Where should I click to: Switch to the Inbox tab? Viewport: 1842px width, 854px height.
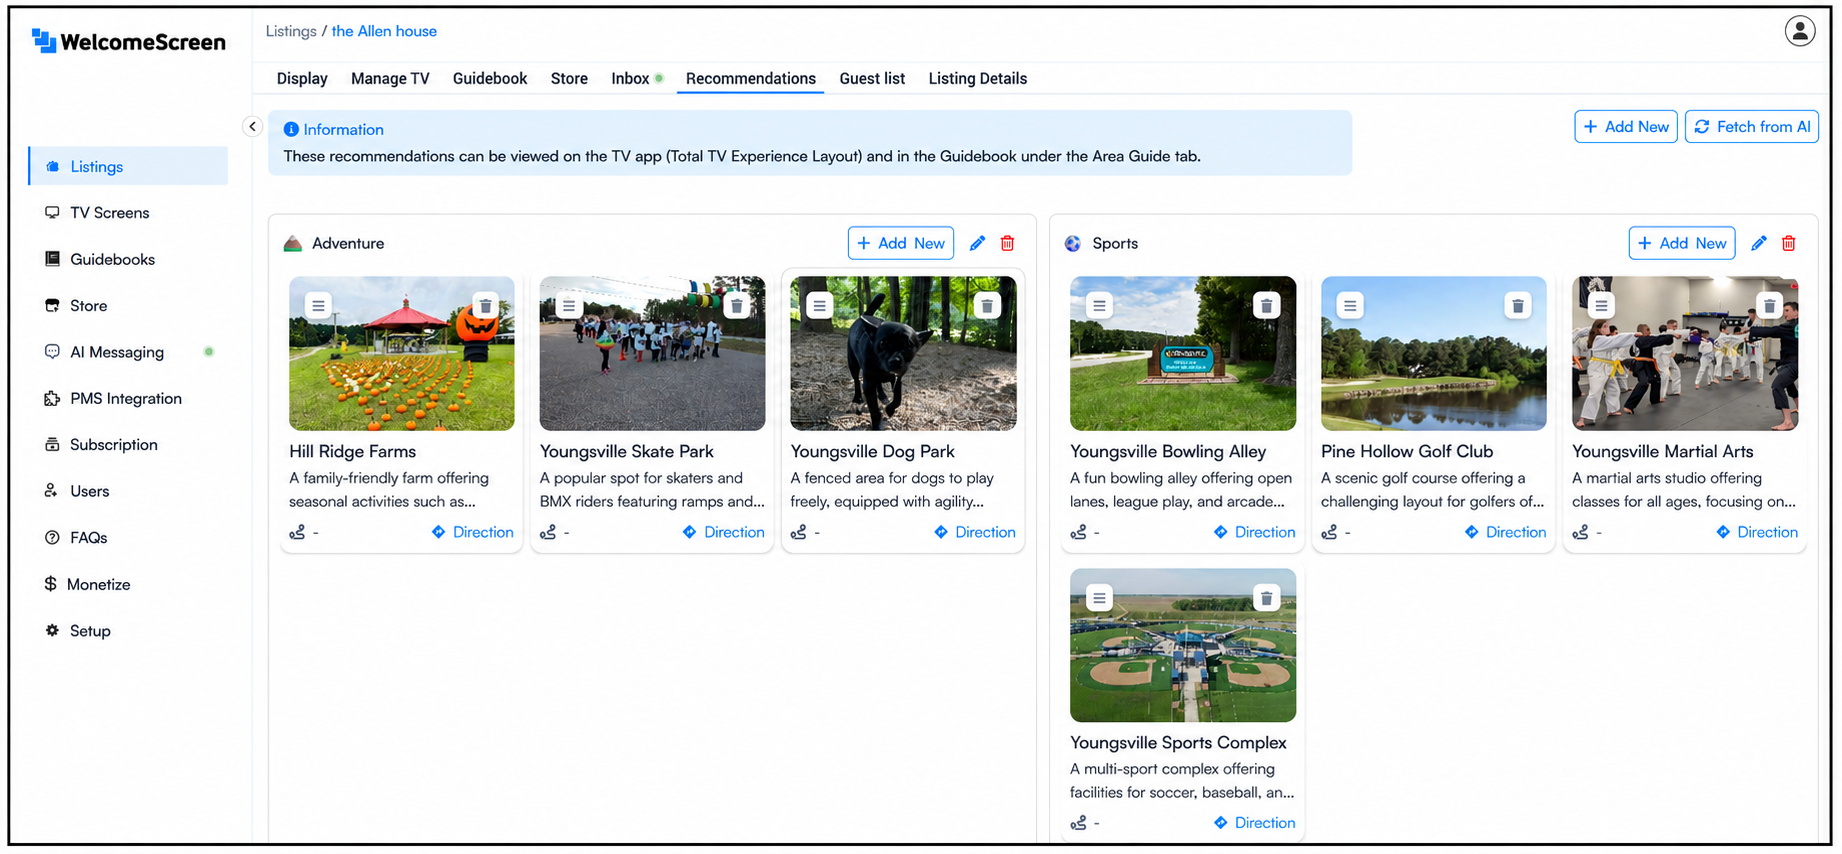pyautogui.click(x=637, y=78)
